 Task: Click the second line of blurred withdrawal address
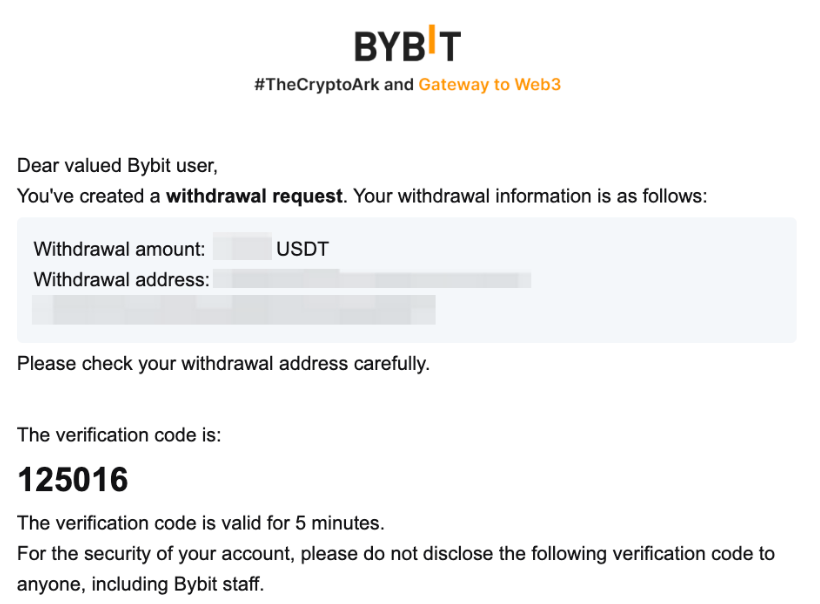pos(234,309)
